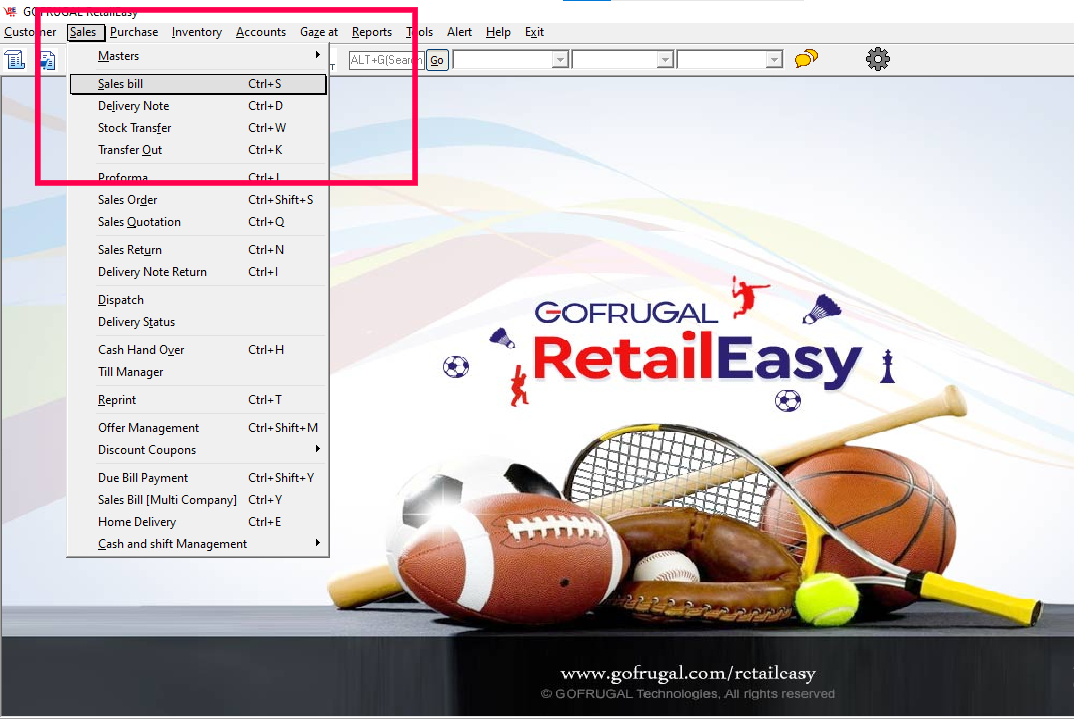Choose Delivery Status menu entry
This screenshot has height=719, width=1074.
[x=198, y=322]
